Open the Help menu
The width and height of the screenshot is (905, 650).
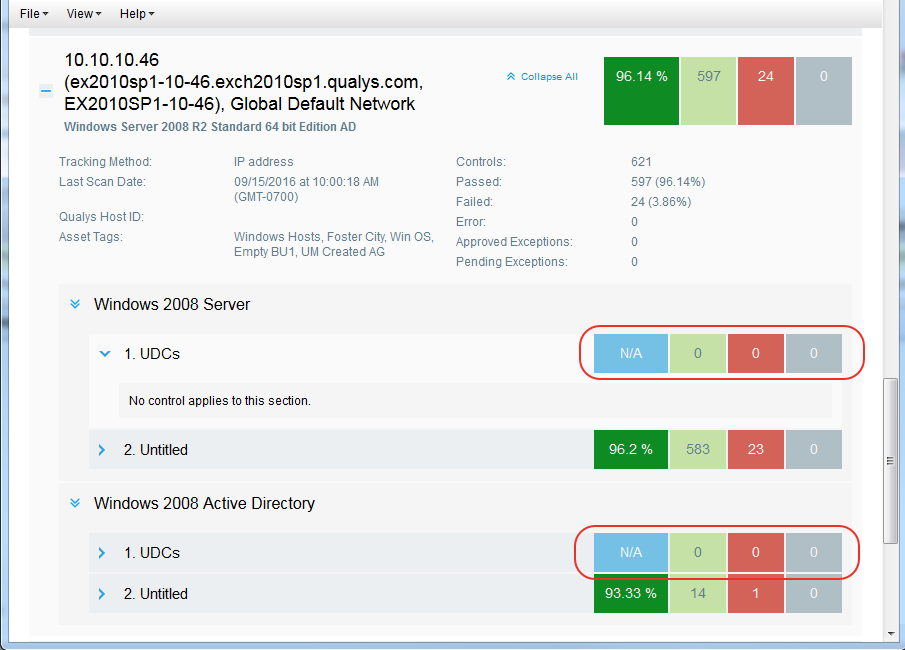(x=137, y=13)
